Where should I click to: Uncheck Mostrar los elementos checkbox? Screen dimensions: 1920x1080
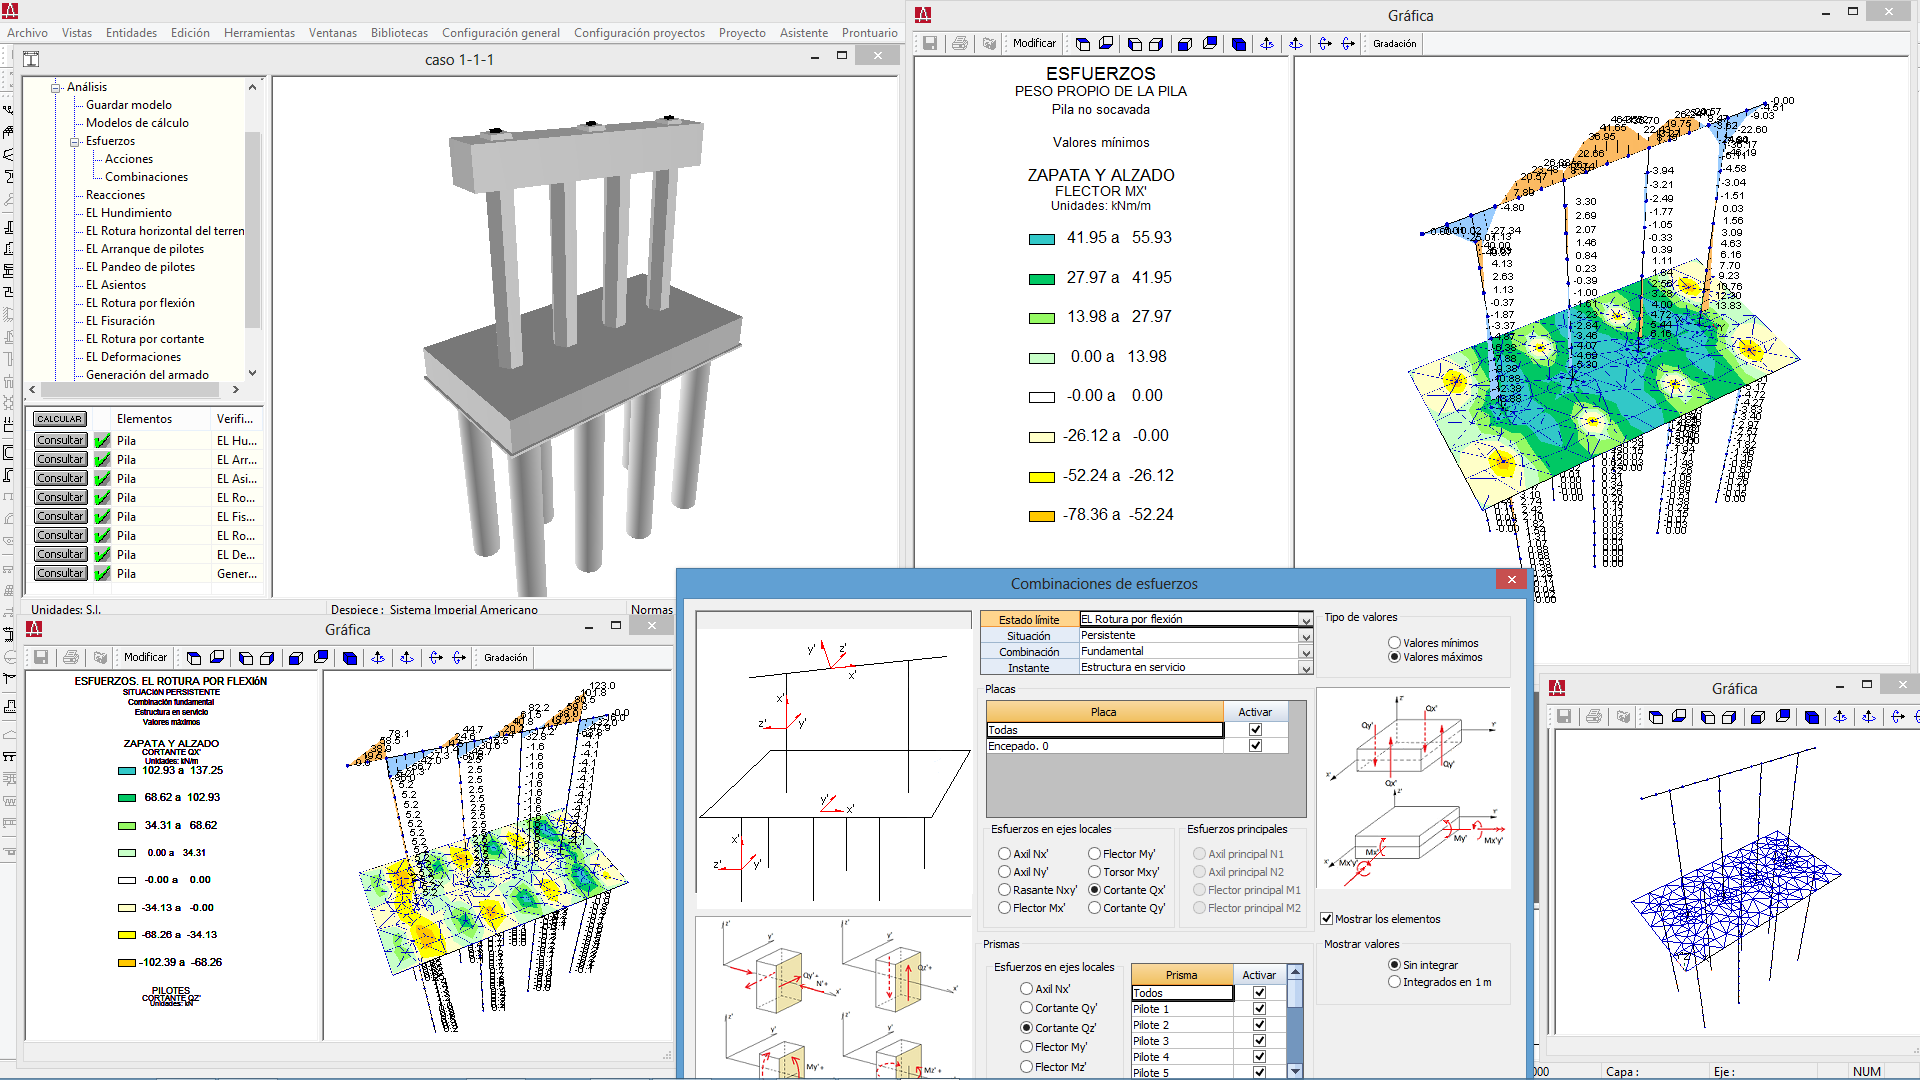[1327, 919]
